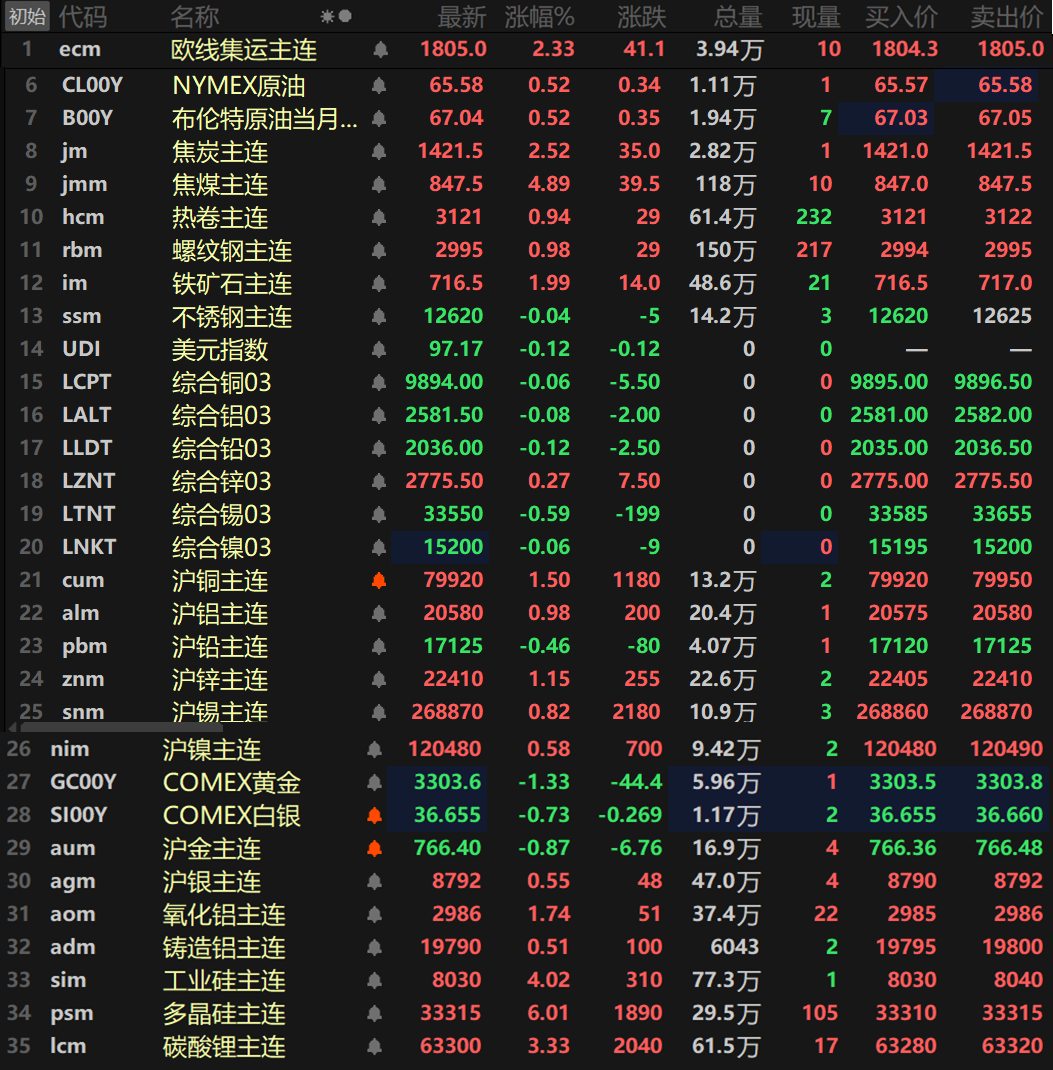1053x1070 pixels.
Task: Click the orange bell for COMEX白银
Action: tap(374, 815)
